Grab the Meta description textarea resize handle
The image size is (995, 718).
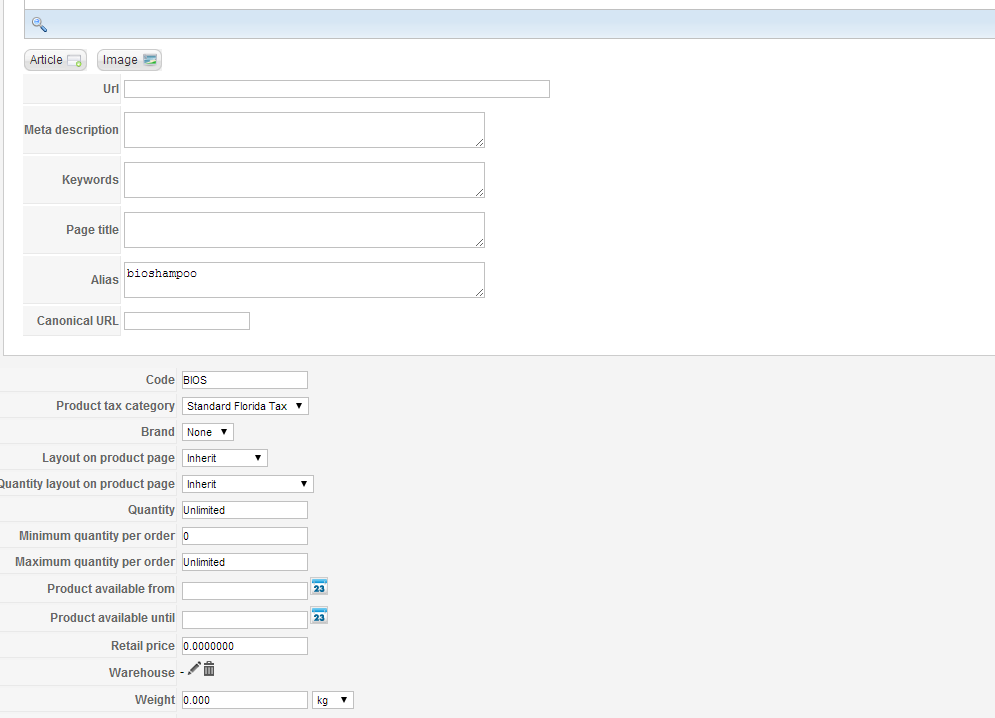pyautogui.click(x=480, y=143)
